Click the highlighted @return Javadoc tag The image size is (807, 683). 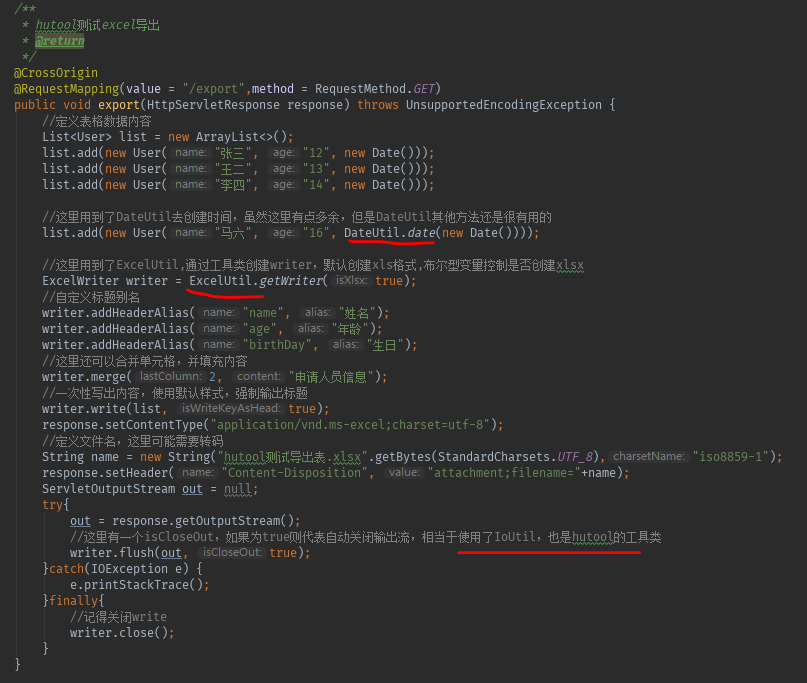[x=60, y=40]
